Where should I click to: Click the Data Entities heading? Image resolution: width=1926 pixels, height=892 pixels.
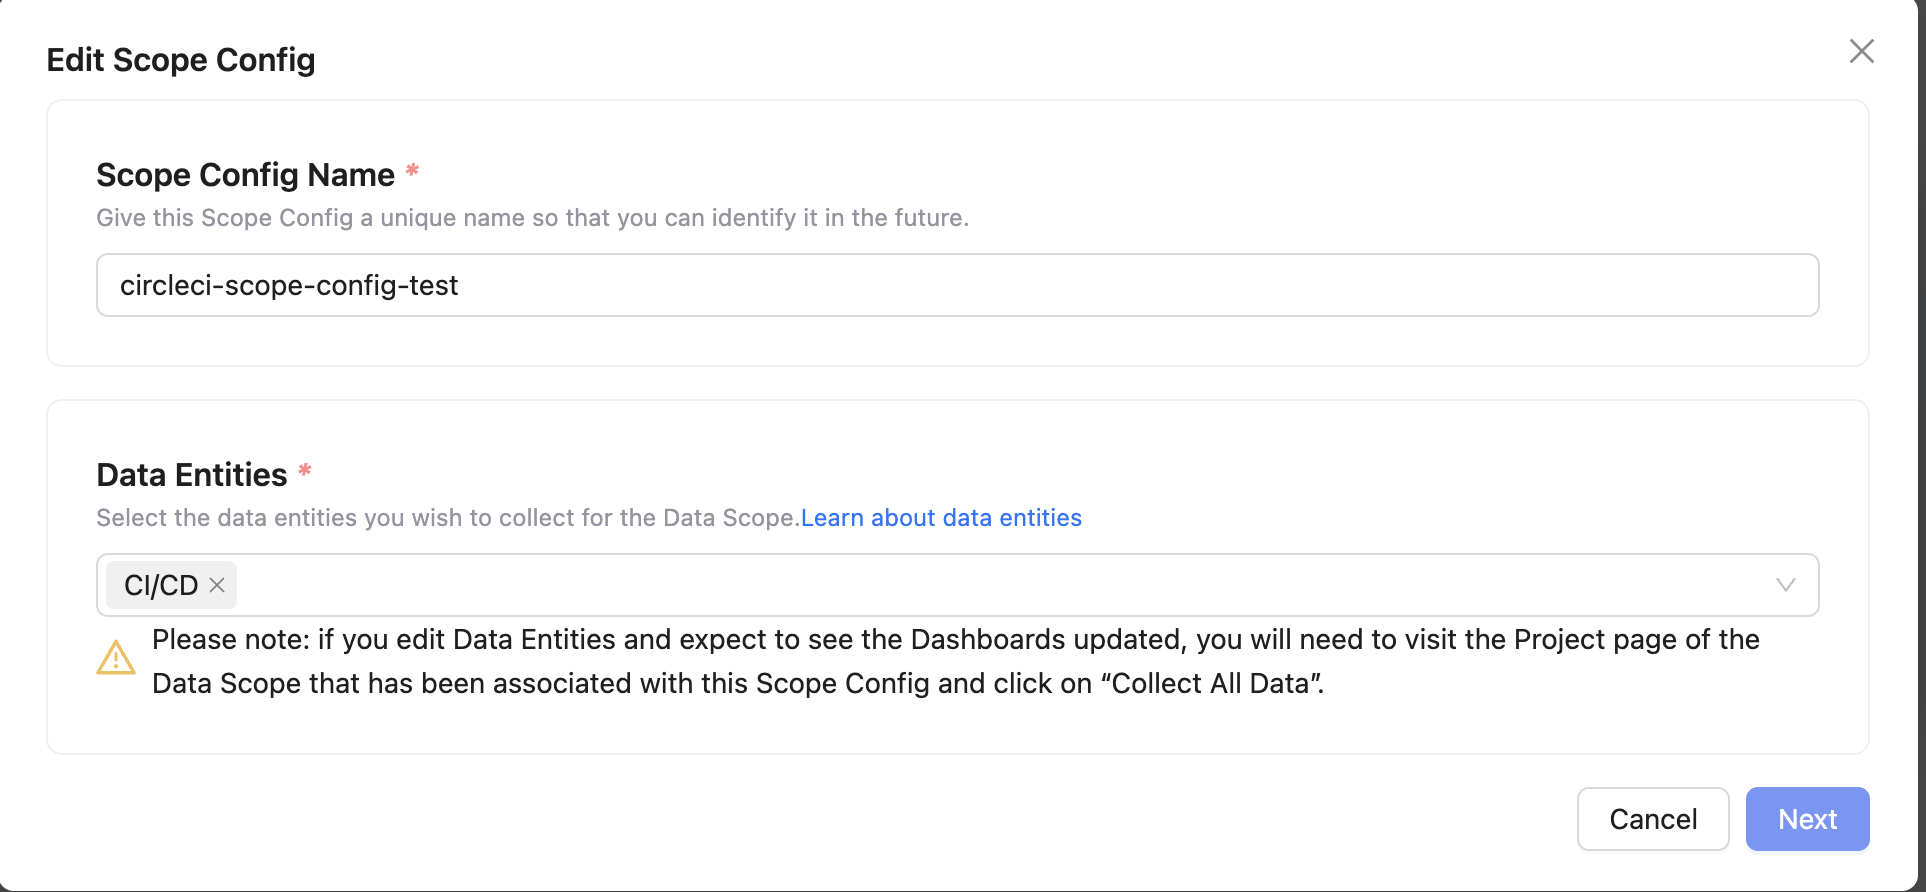point(192,475)
